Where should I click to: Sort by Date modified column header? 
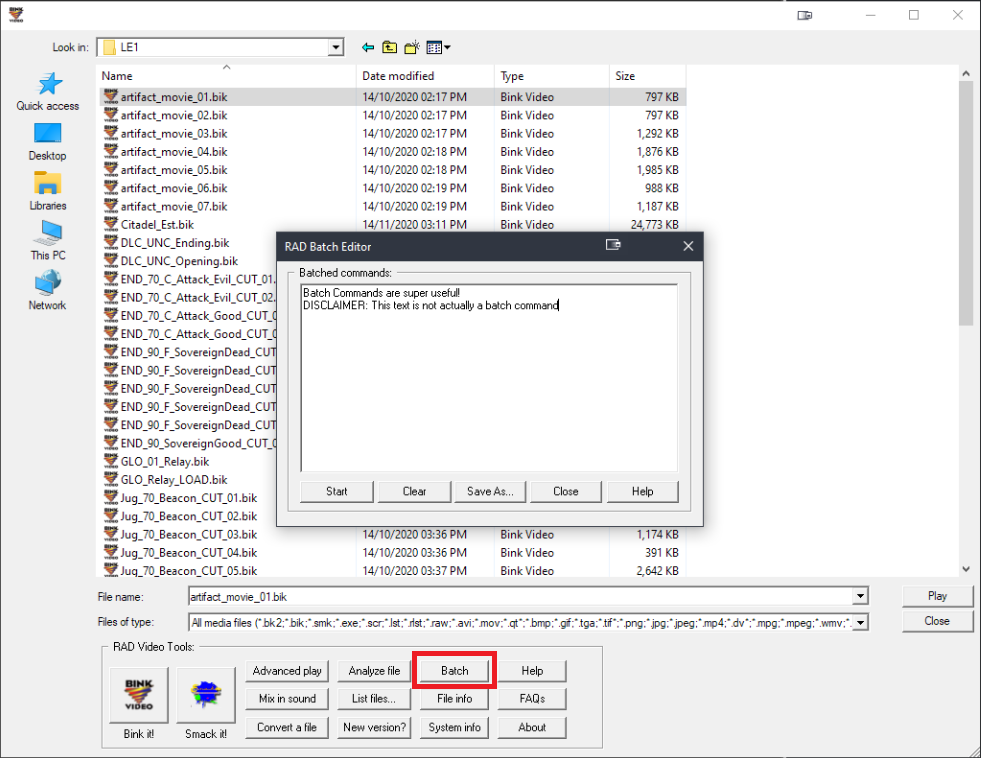point(425,76)
